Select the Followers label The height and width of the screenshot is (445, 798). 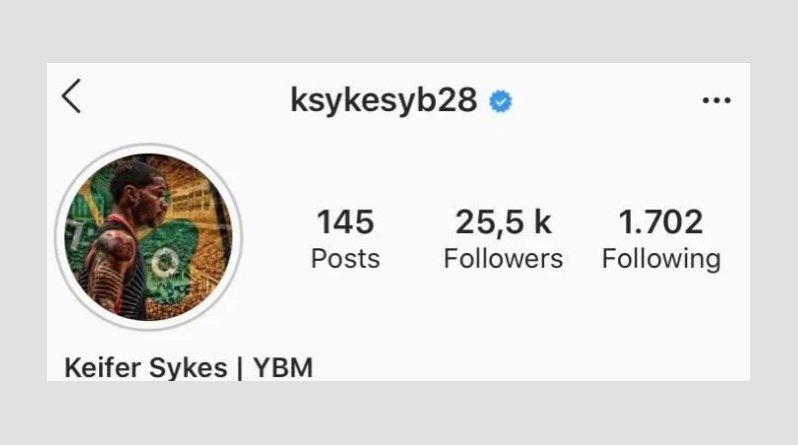coord(503,259)
